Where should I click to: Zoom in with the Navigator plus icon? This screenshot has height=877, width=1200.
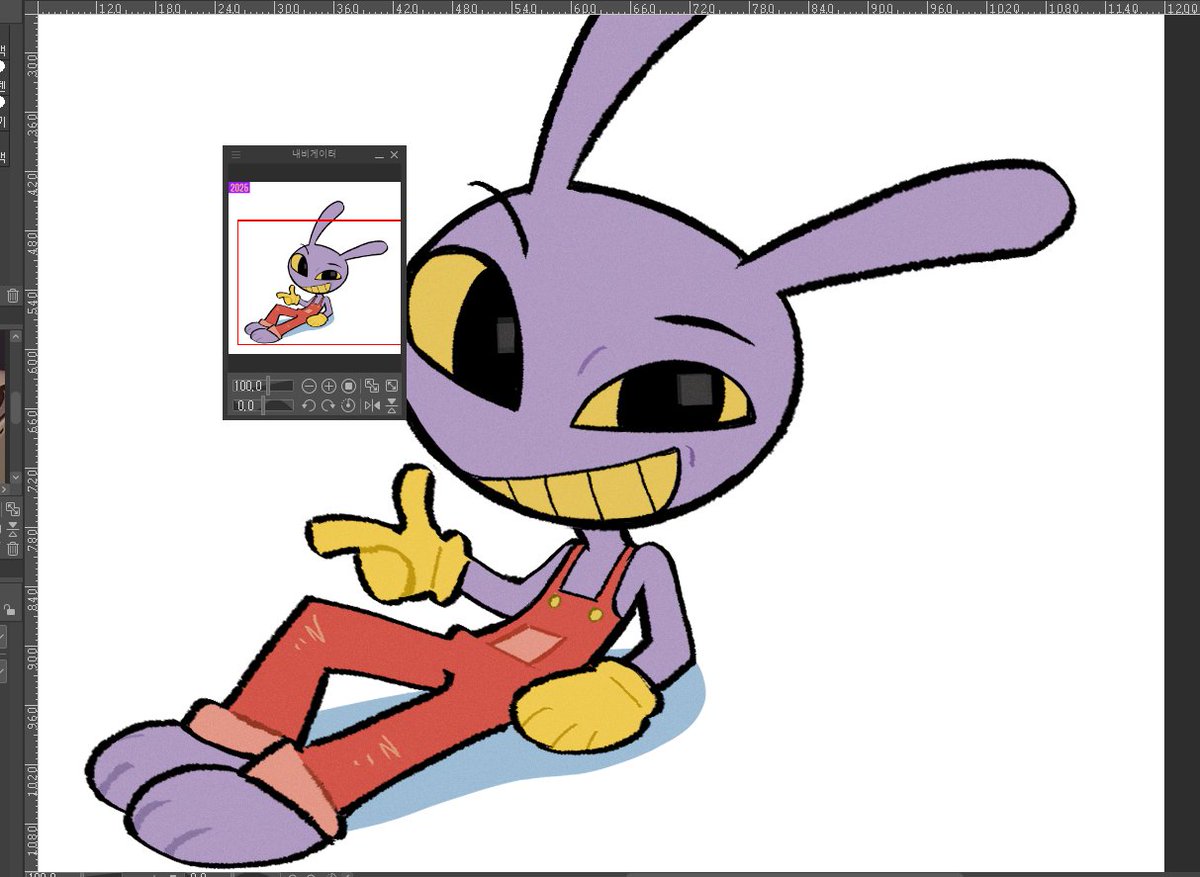329,386
